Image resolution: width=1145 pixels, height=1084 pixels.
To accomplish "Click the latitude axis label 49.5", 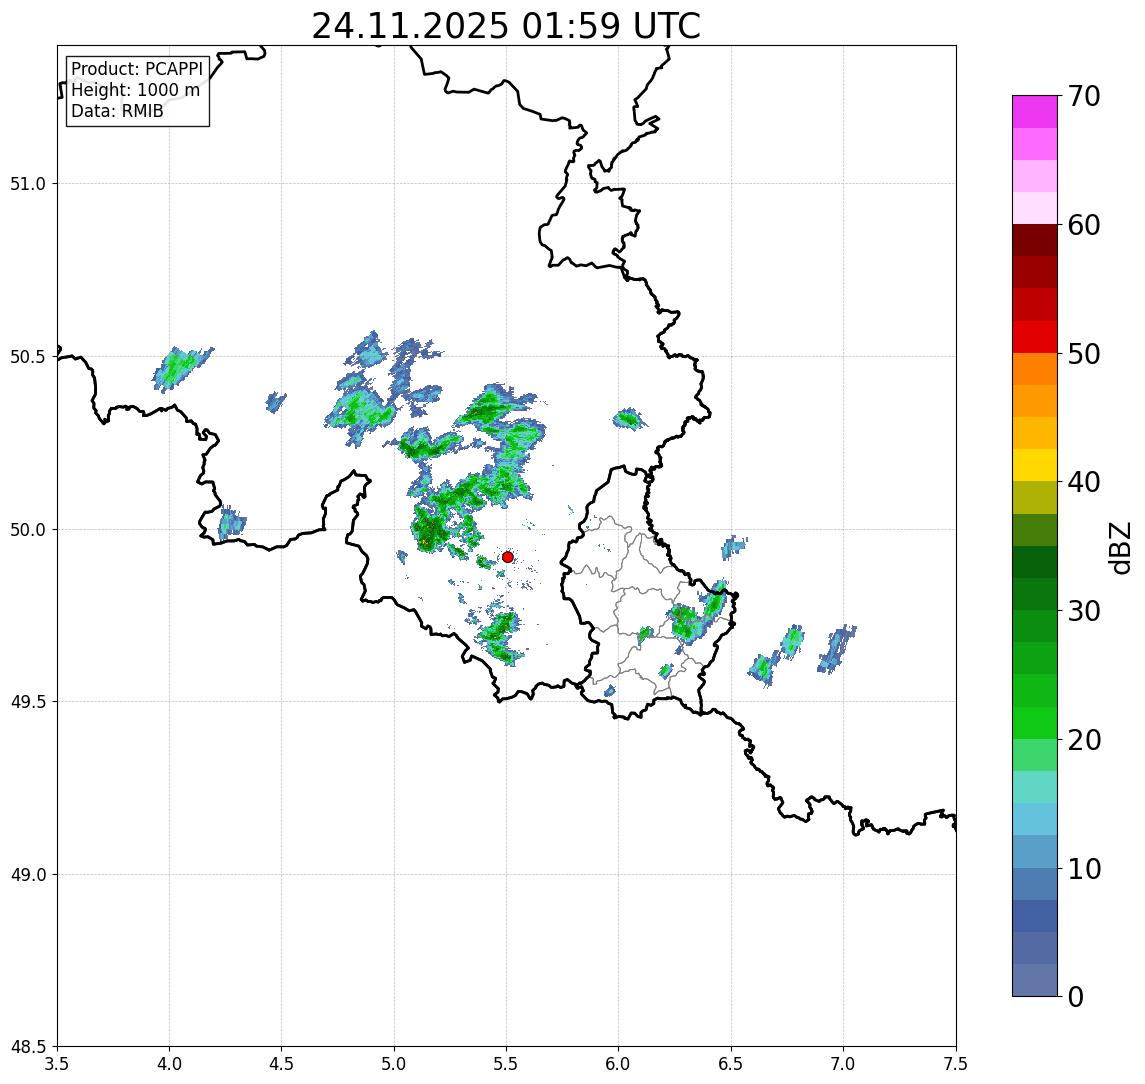I will [x=28, y=702].
